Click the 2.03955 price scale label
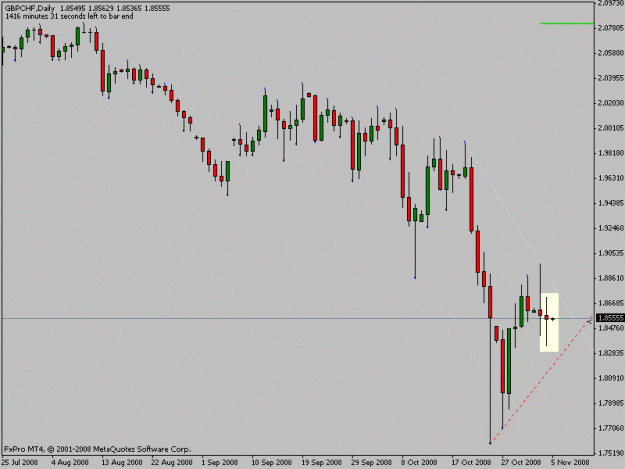The height and width of the screenshot is (469, 625). pyautogui.click(x=611, y=78)
